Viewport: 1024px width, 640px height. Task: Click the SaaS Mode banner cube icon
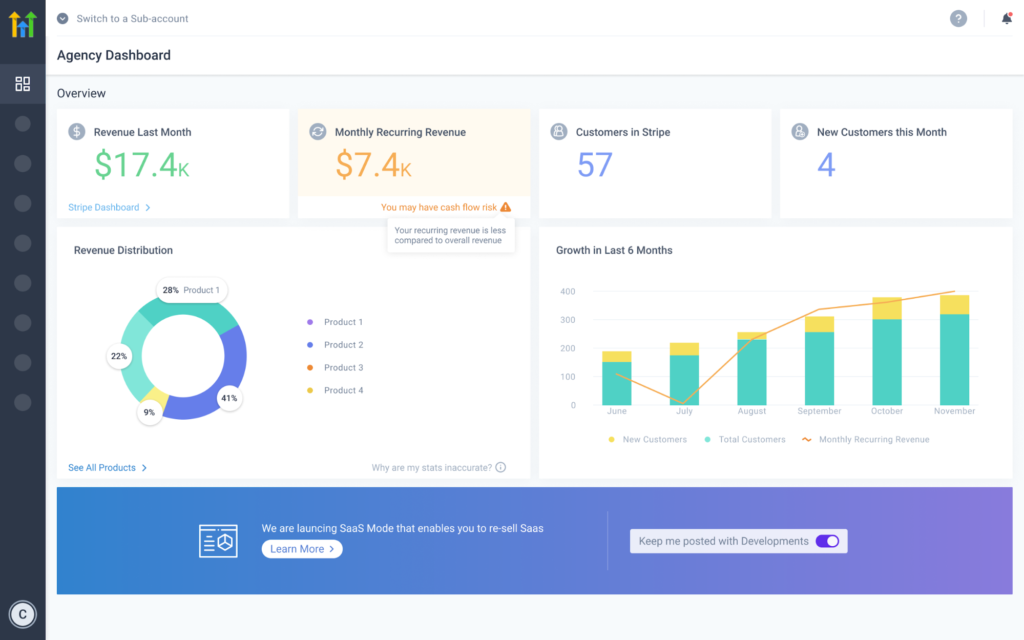click(x=218, y=540)
